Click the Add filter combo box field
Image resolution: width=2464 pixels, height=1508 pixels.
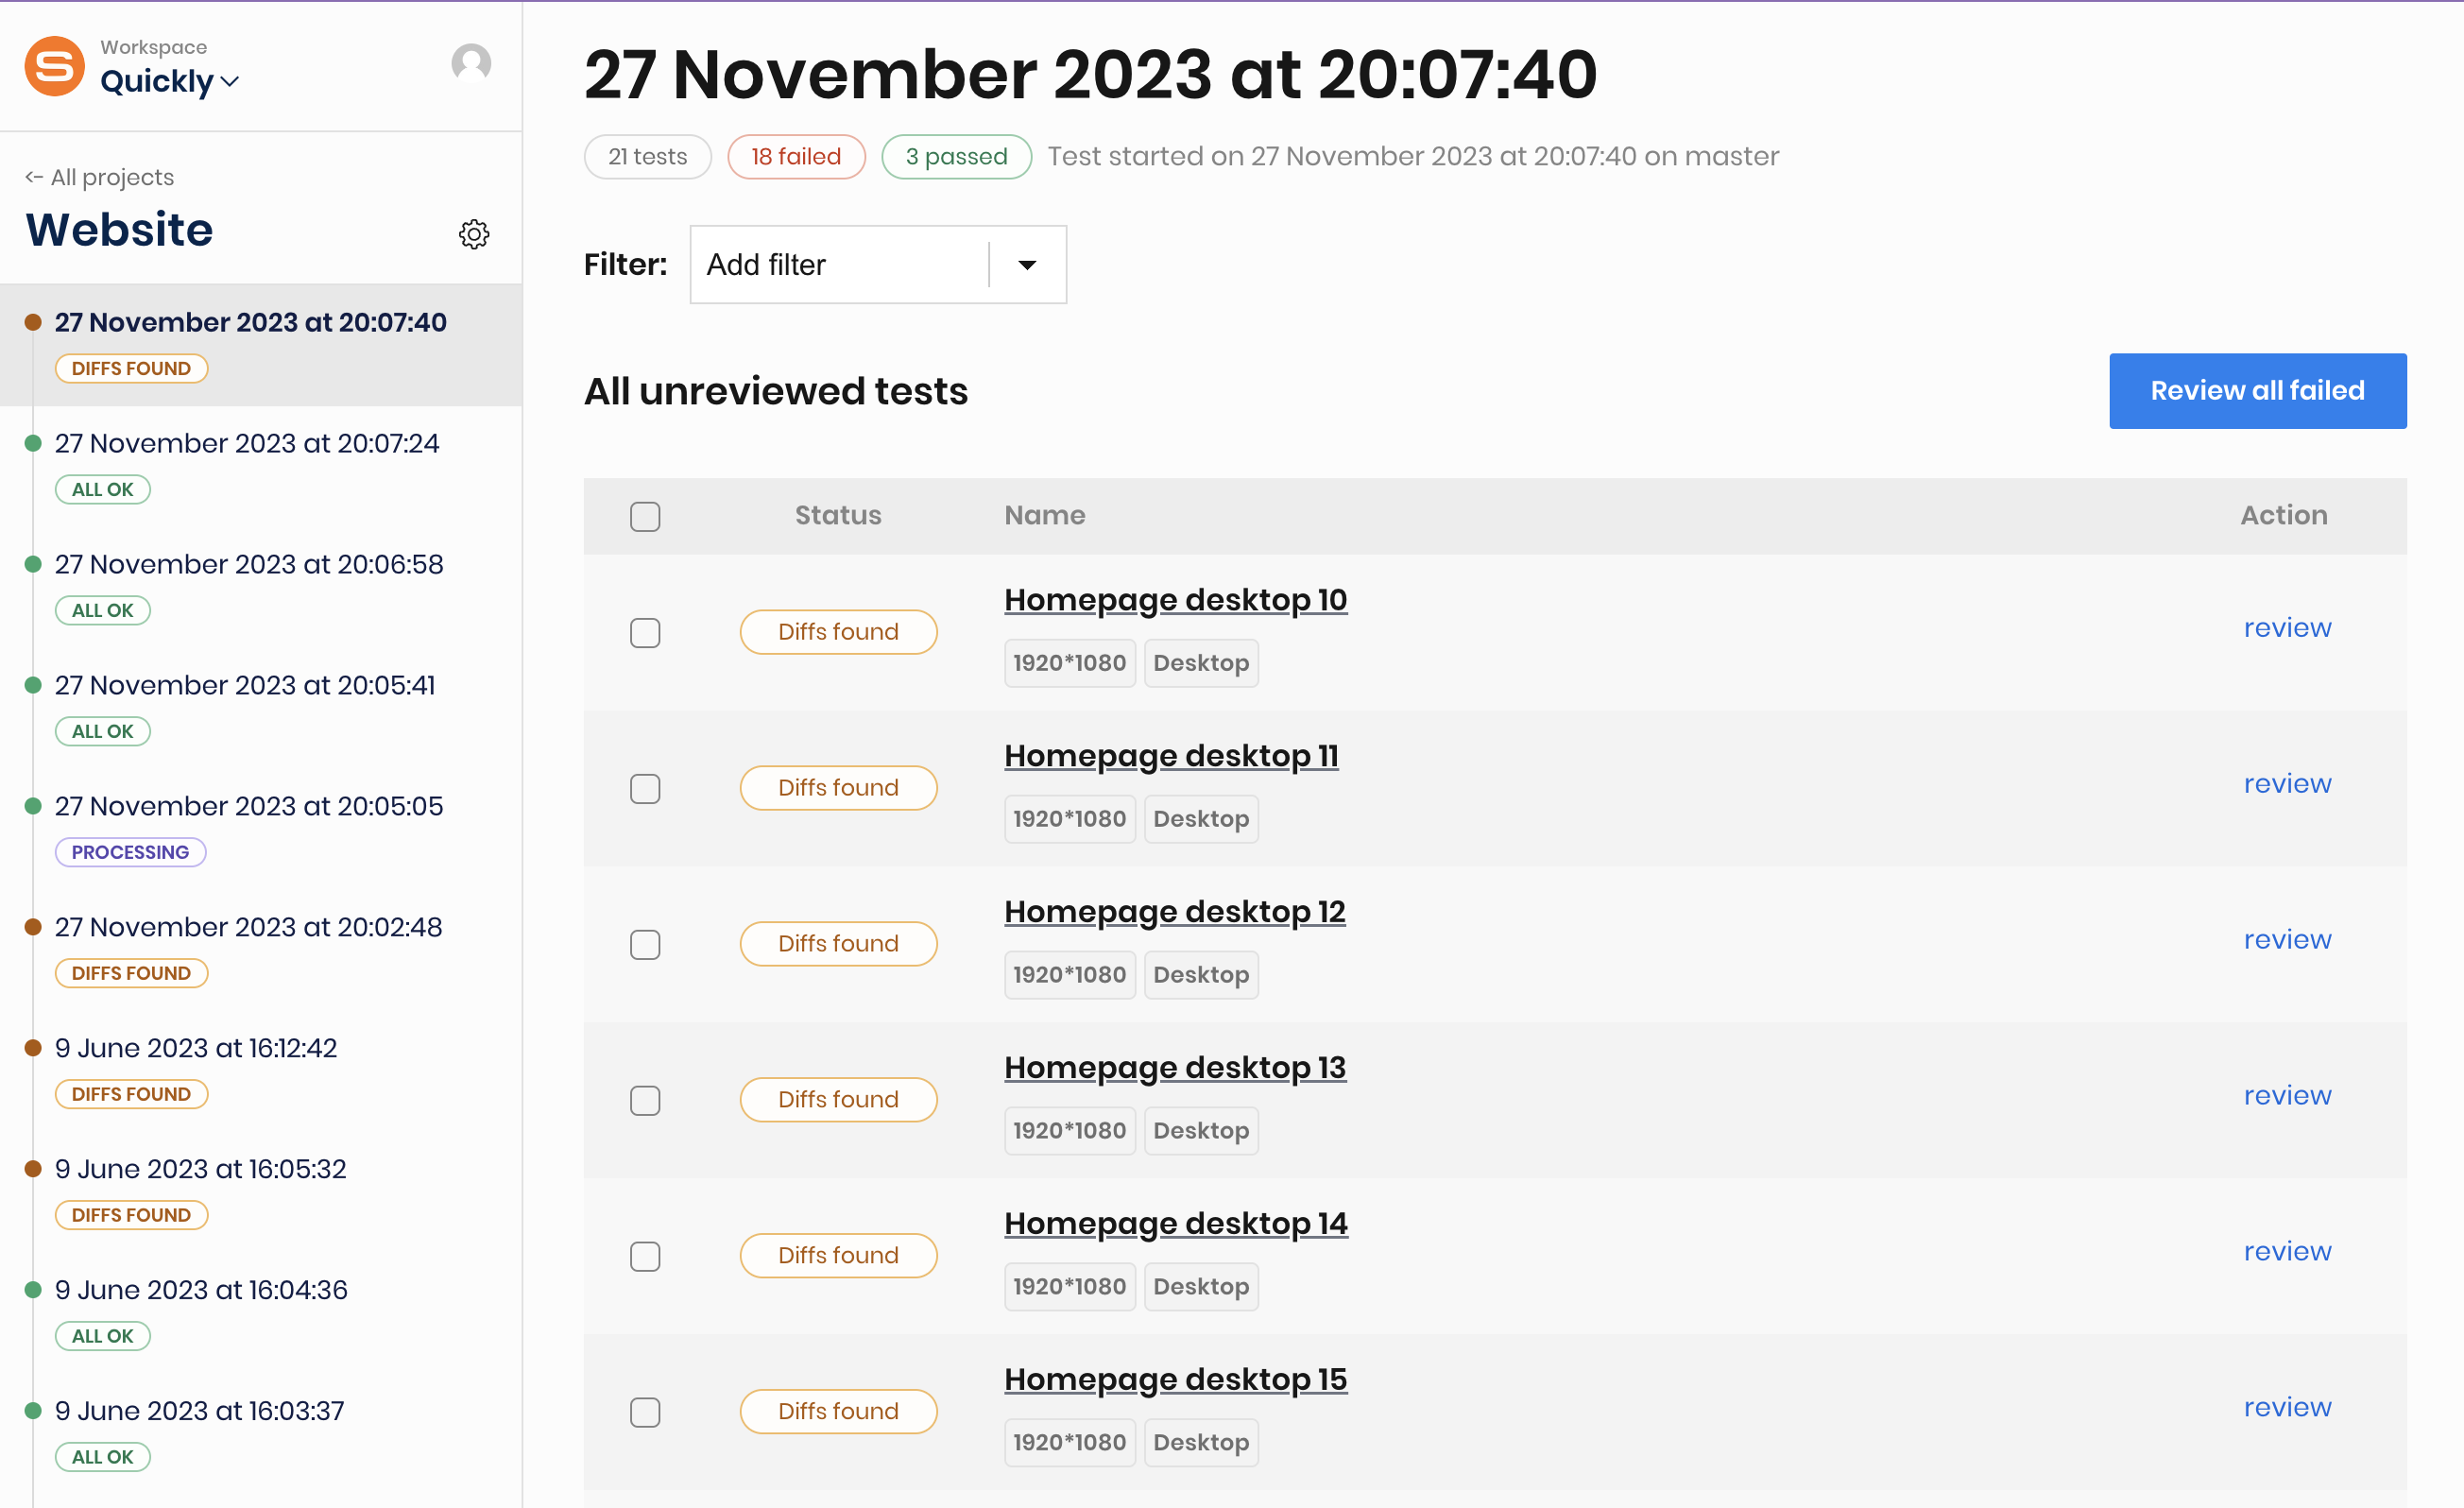878,265
